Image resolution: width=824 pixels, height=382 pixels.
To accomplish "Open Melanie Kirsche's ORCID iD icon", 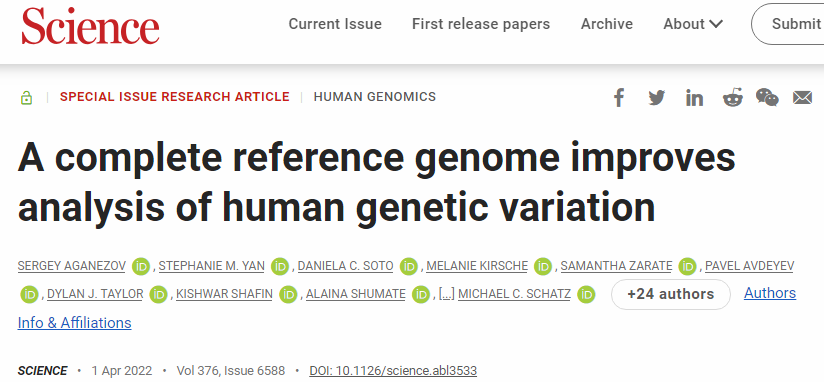I will pos(543,266).
